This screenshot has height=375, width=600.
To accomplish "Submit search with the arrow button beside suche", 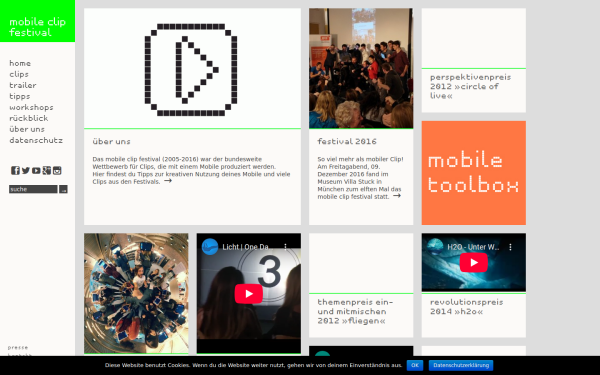I will (x=63, y=189).
